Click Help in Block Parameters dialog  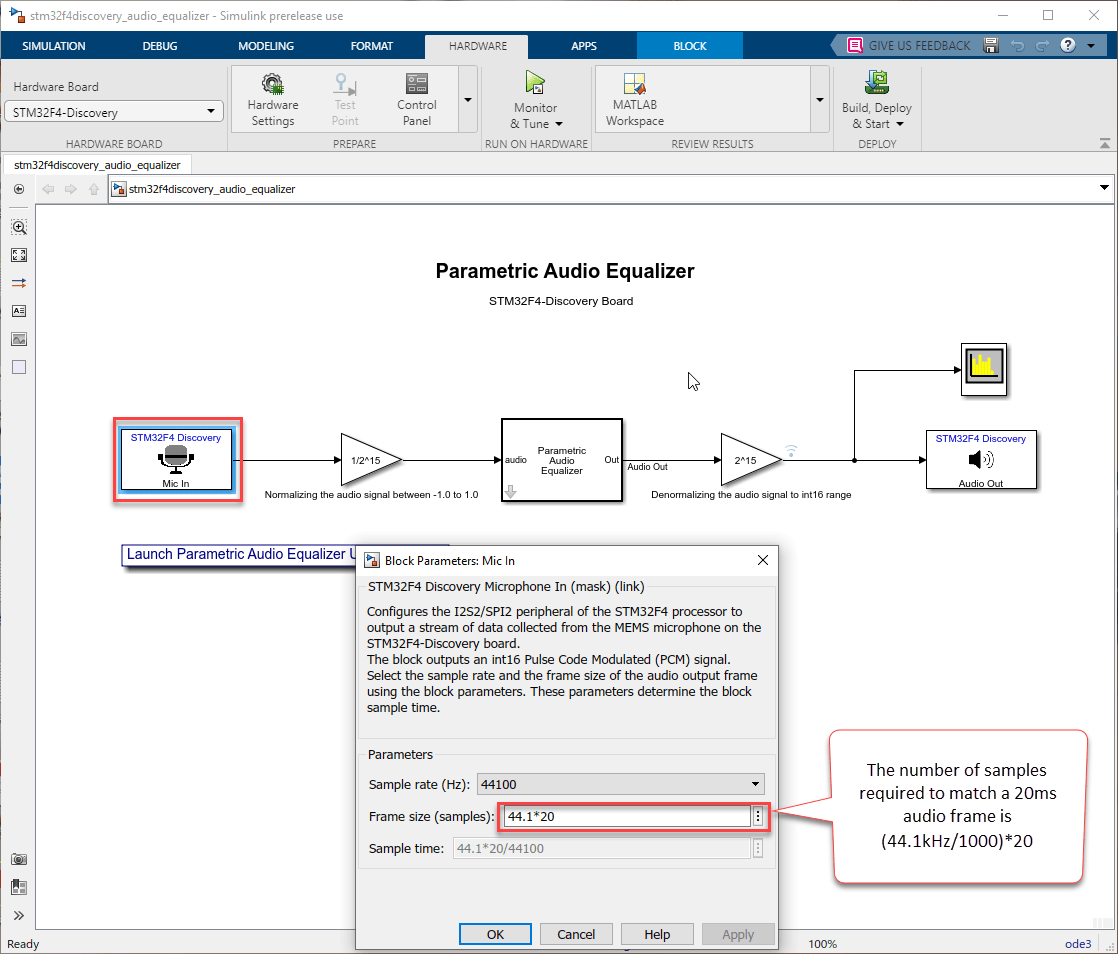[x=657, y=934]
